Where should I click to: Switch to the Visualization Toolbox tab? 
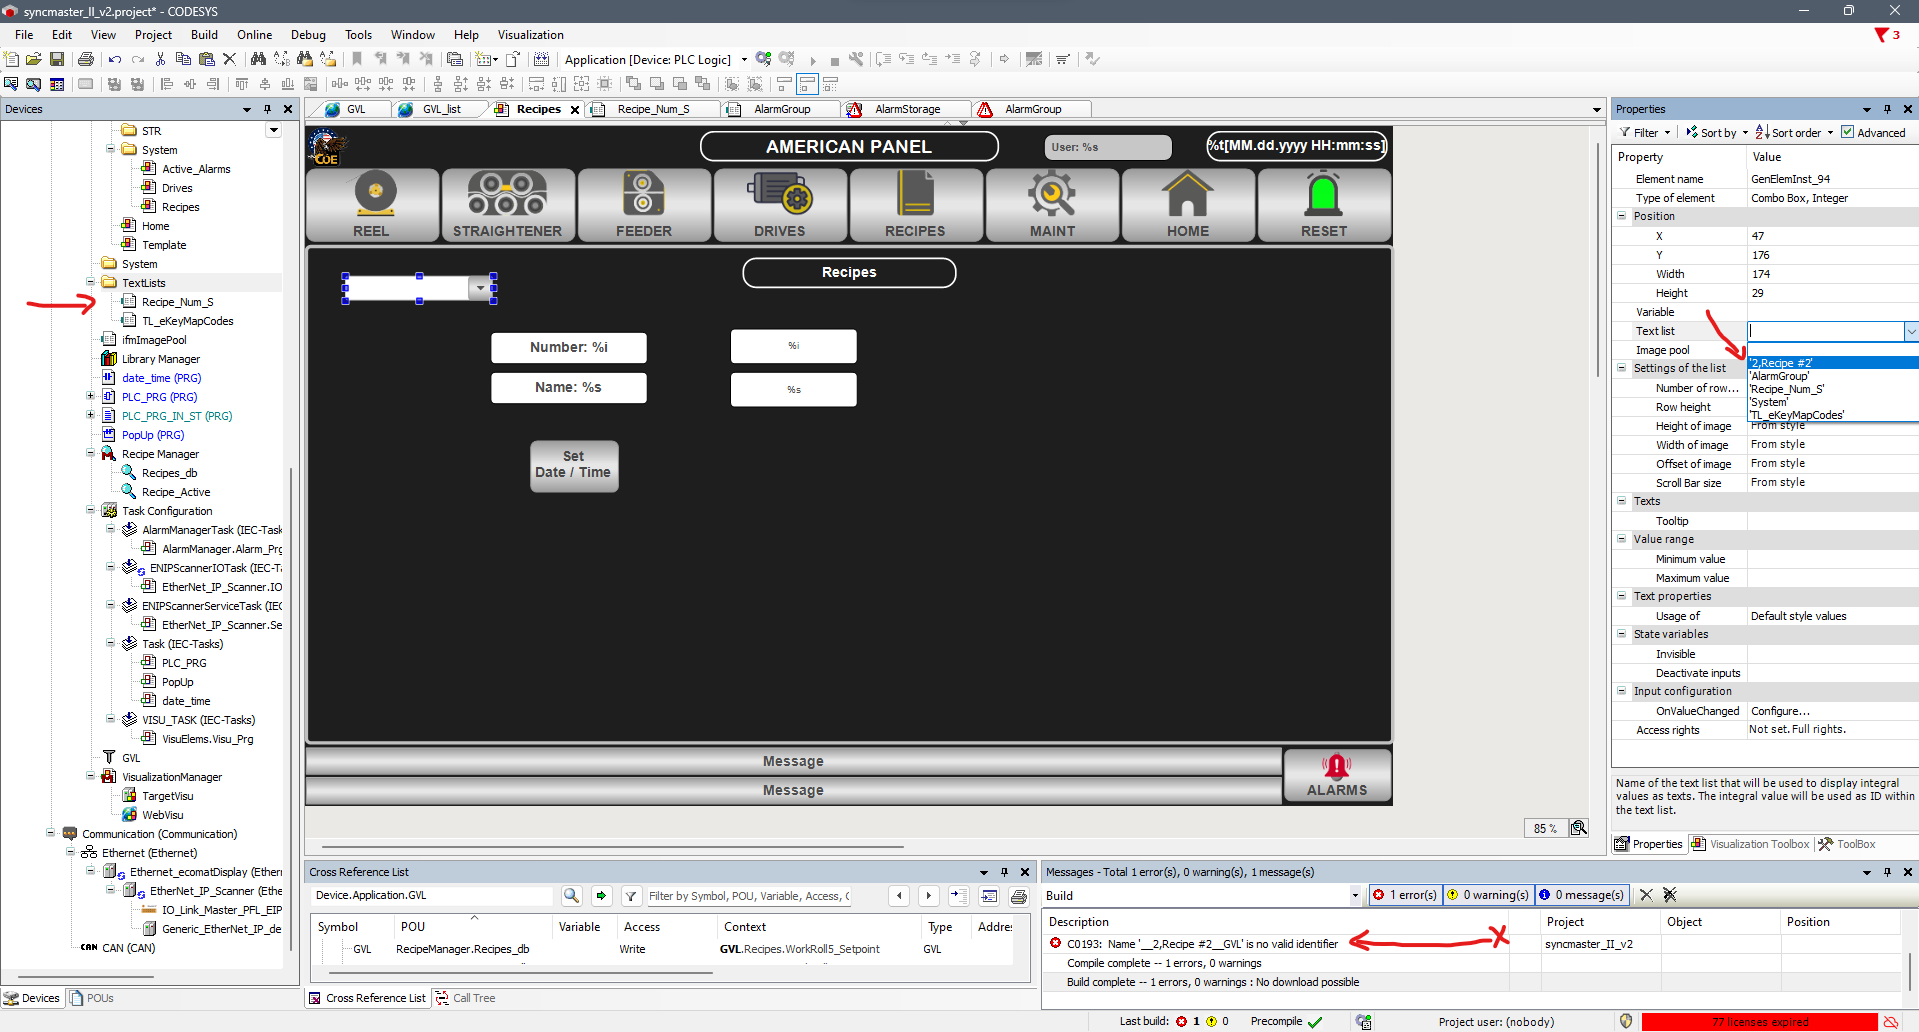tap(1751, 844)
